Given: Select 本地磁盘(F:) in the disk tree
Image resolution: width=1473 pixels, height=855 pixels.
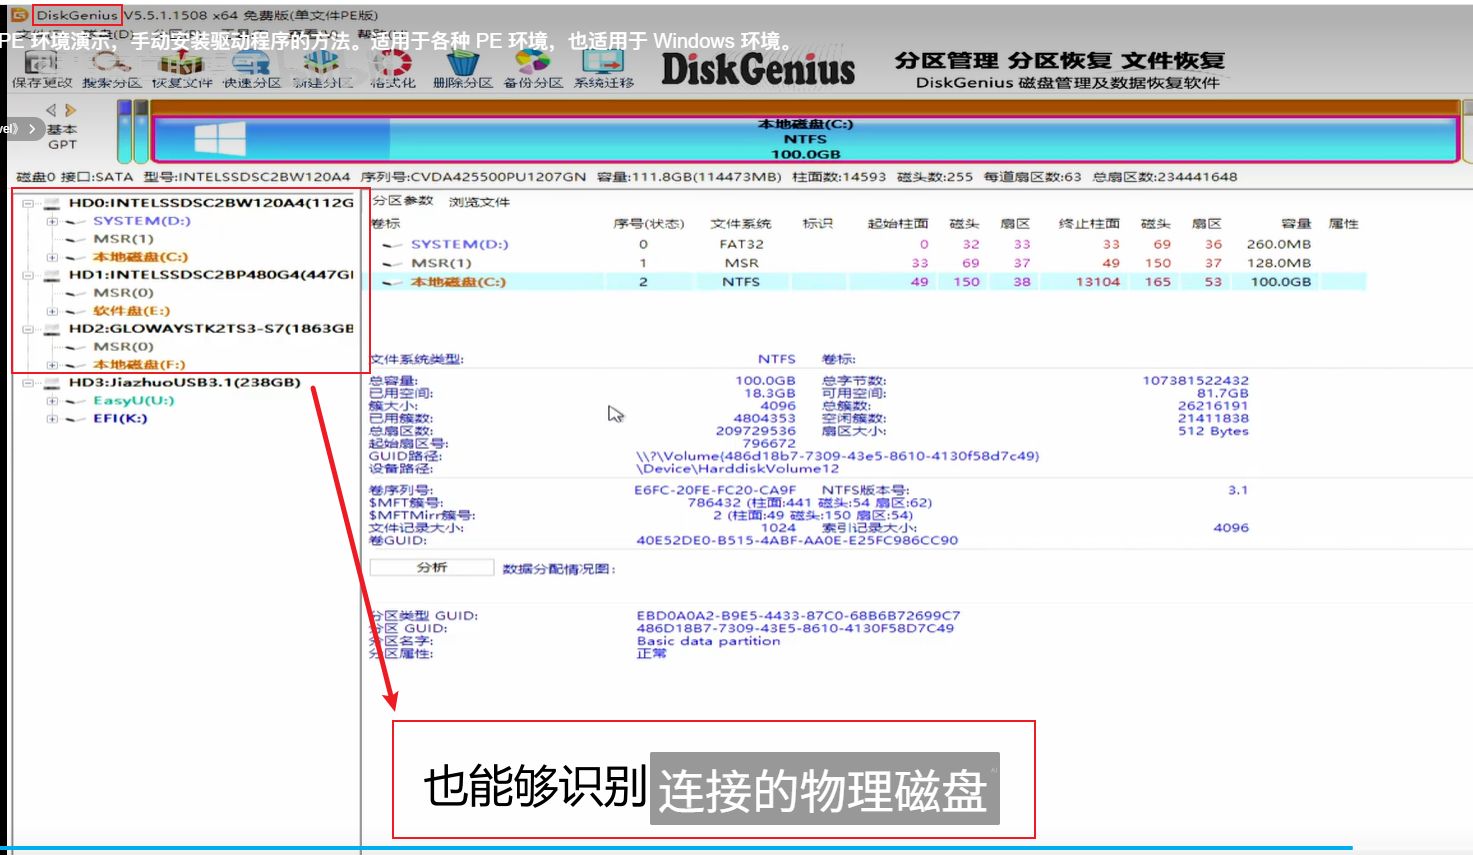Looking at the screenshot, I should [139, 365].
